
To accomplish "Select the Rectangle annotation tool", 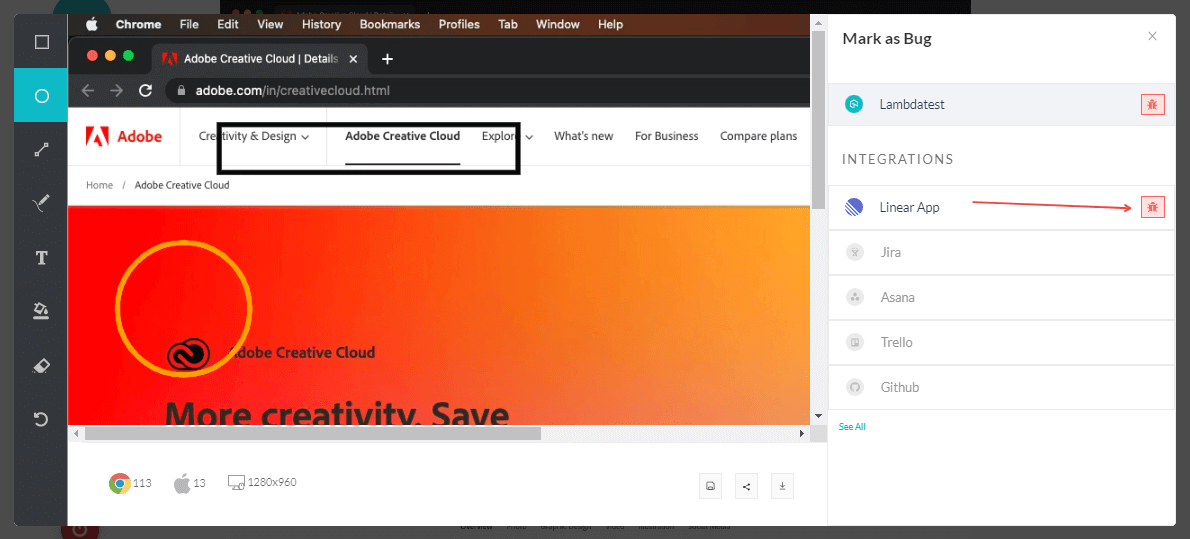I will (x=41, y=42).
